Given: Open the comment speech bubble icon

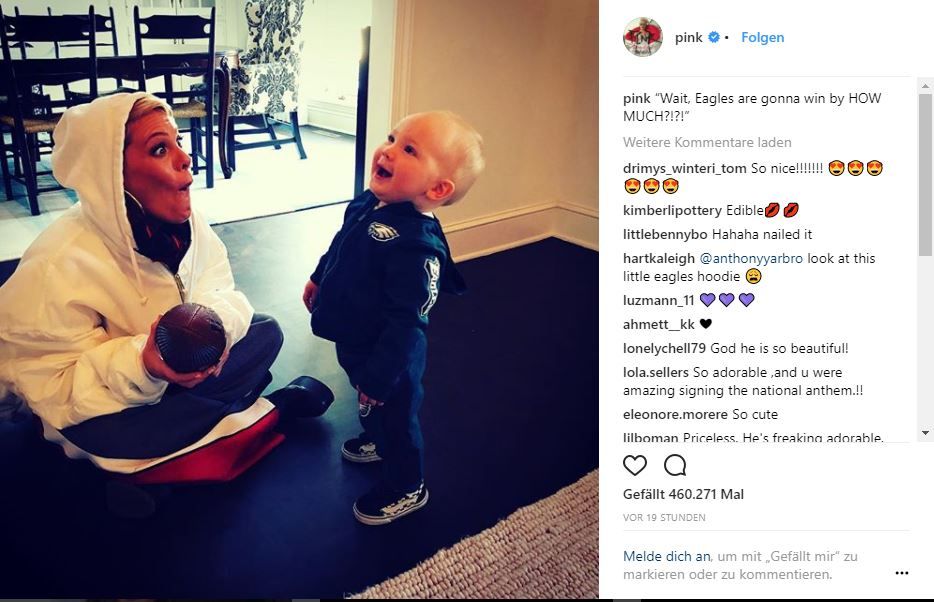Looking at the screenshot, I should point(675,465).
